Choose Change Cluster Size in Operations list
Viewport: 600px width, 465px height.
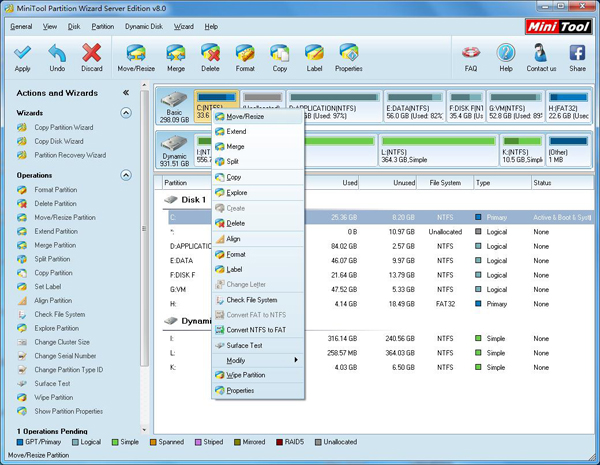coord(62,342)
